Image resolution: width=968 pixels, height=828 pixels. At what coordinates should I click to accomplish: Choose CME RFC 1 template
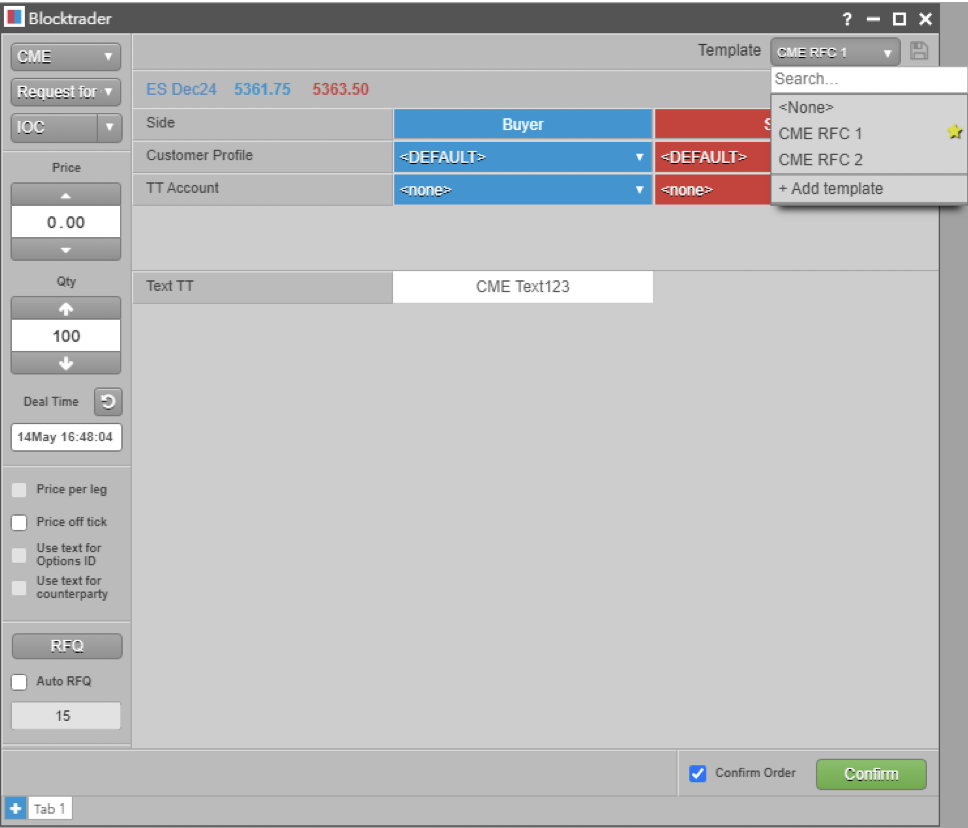[x=869, y=133]
